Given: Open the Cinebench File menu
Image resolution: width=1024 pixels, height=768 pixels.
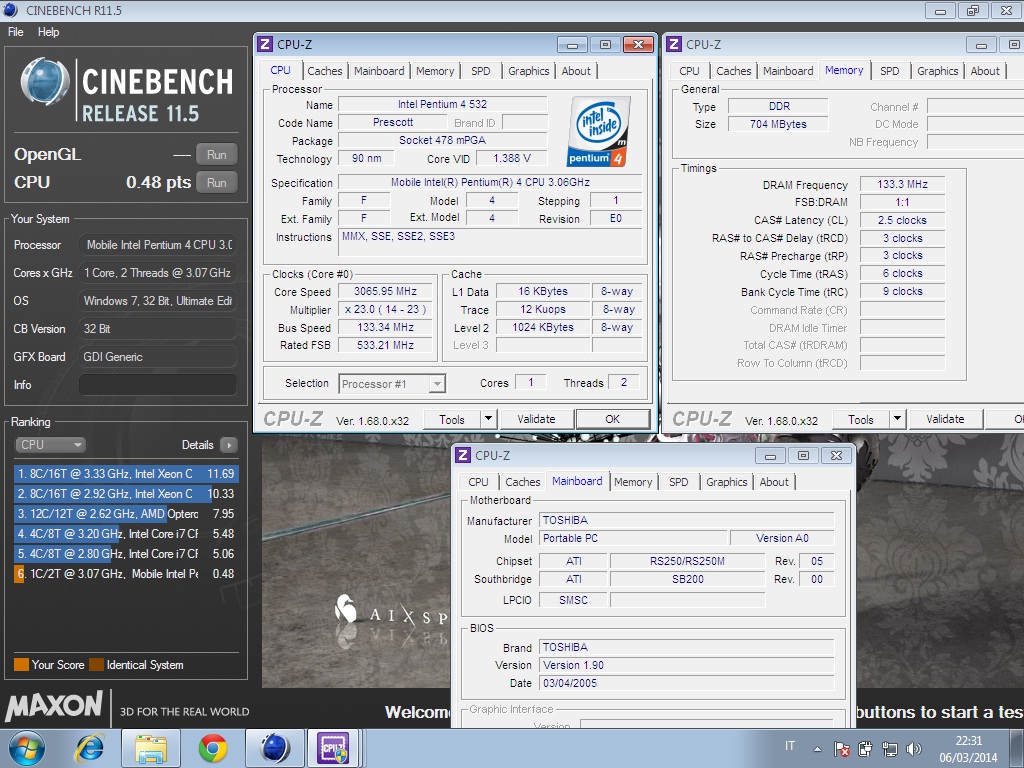Looking at the screenshot, I should [x=16, y=31].
